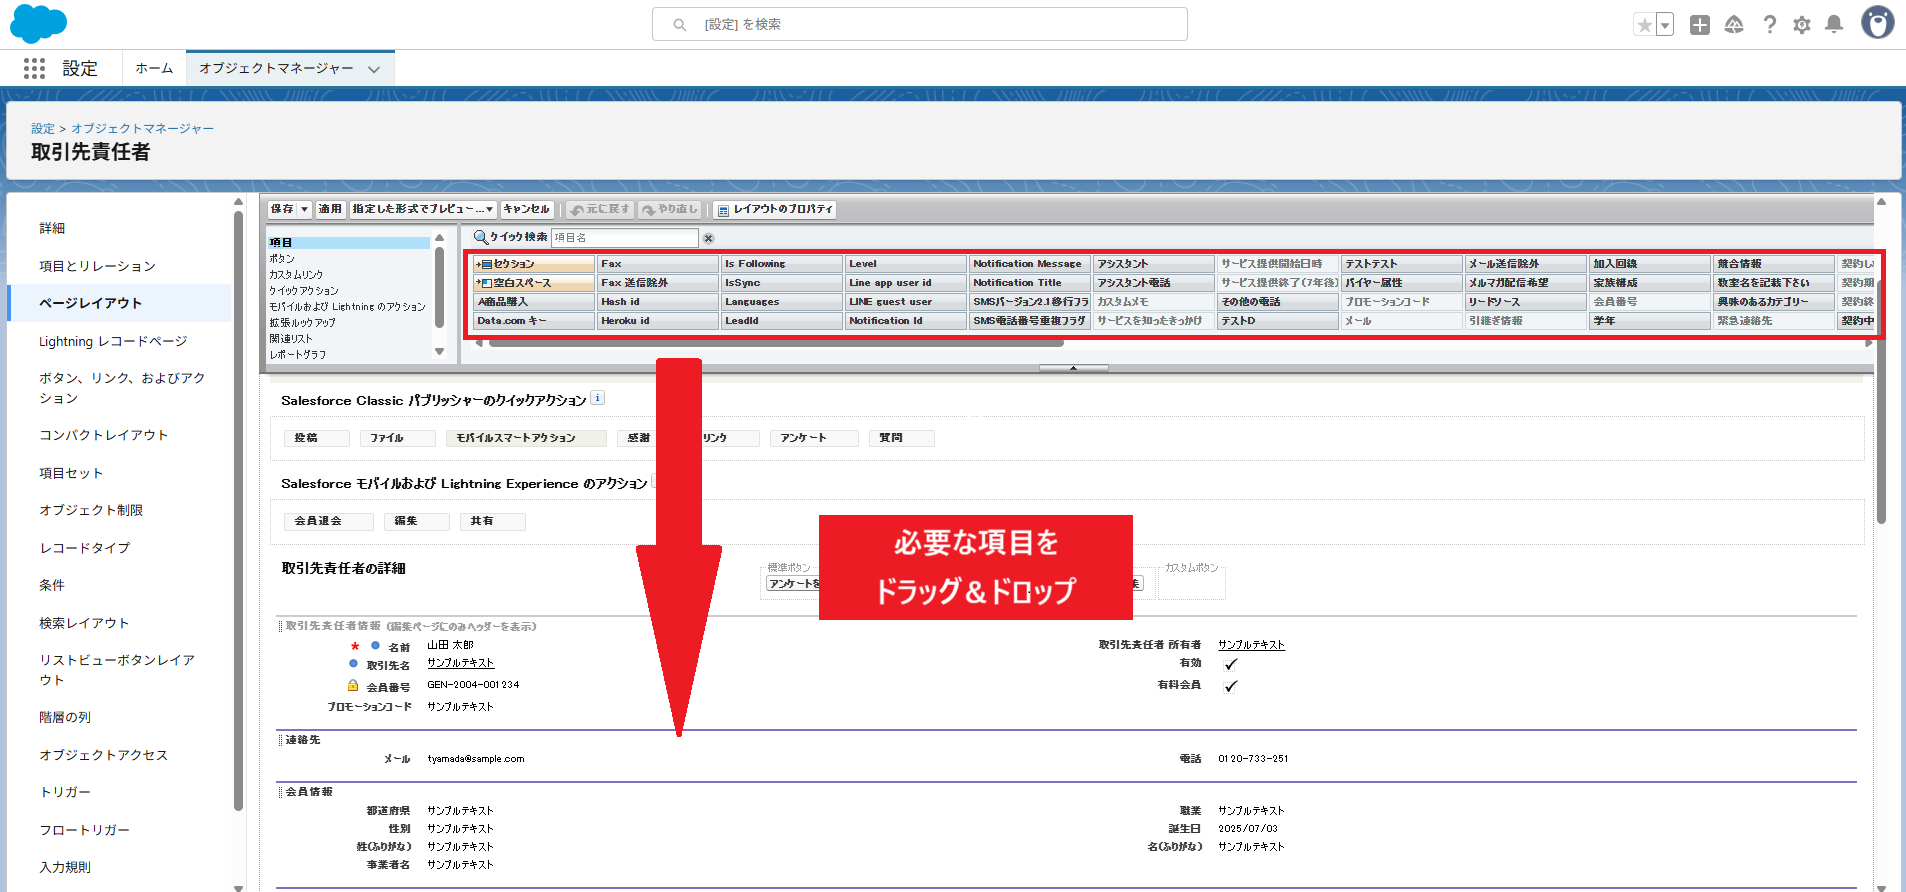This screenshot has width=1906, height=892.
Task: Click the info icon beside Salesforce Classic パブリッシャー
Action: pyautogui.click(x=597, y=398)
